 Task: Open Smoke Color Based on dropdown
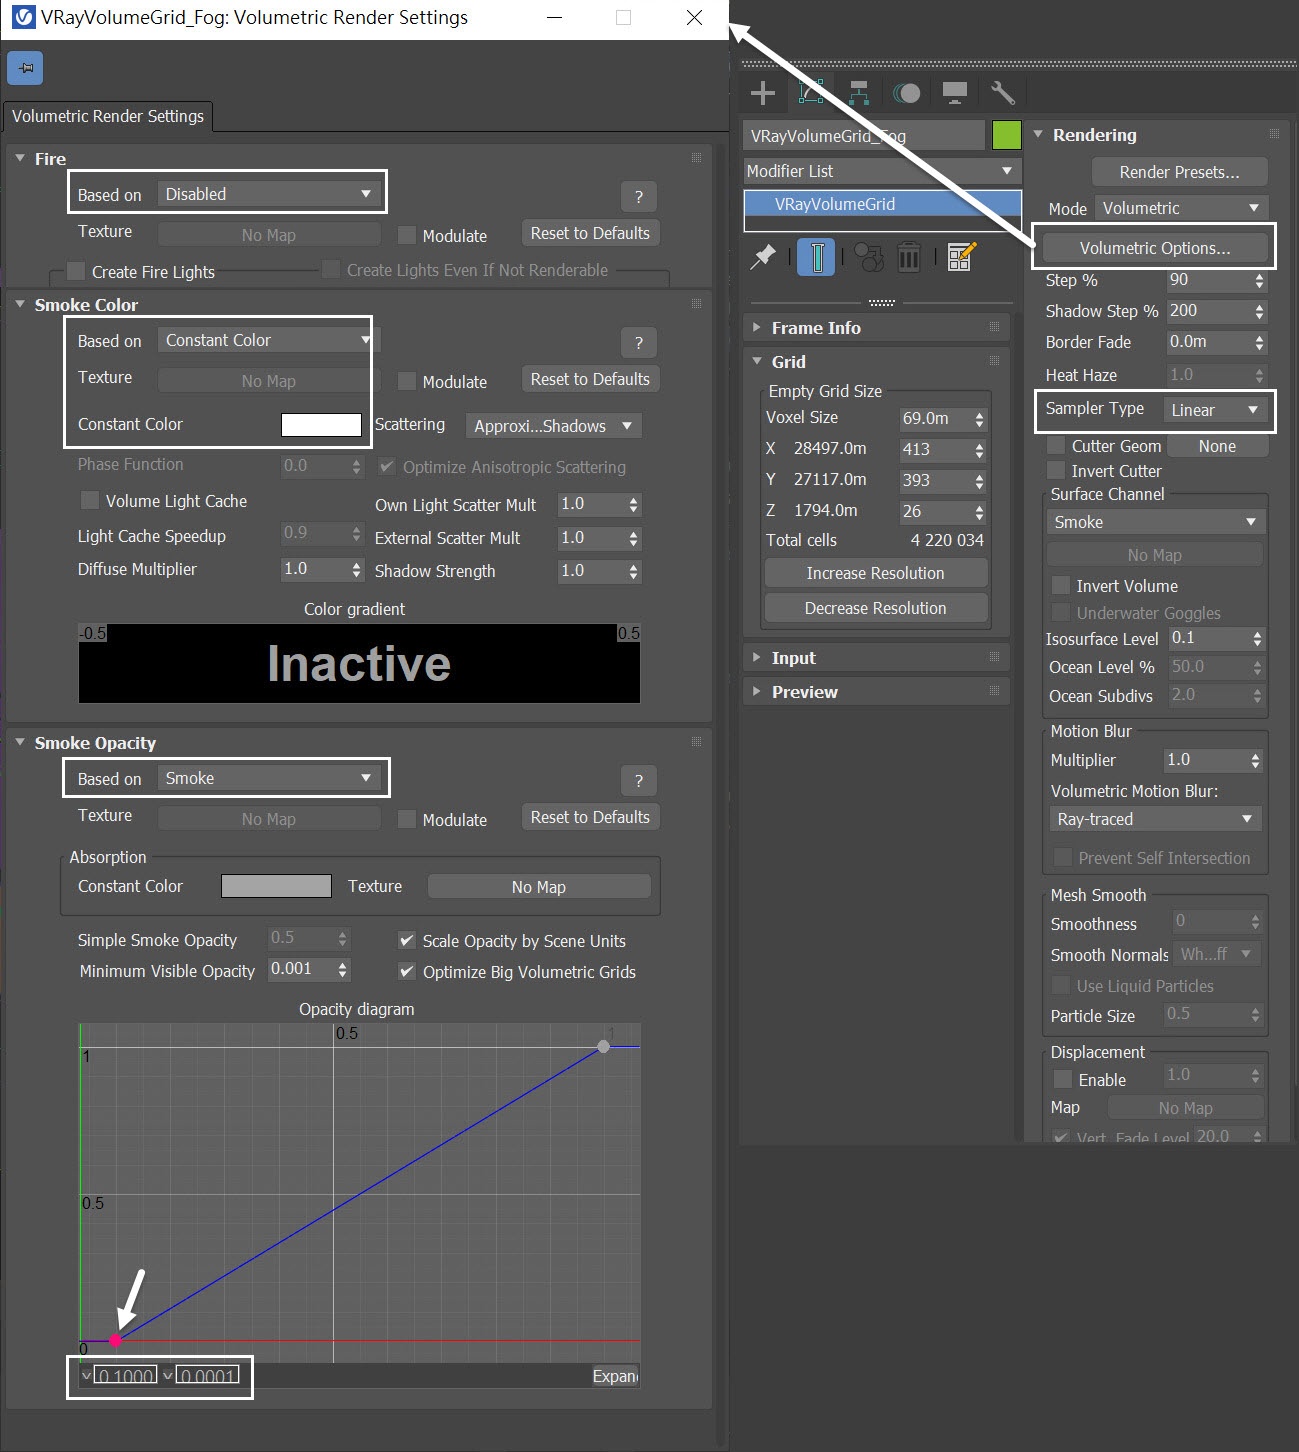pyautogui.click(x=269, y=340)
